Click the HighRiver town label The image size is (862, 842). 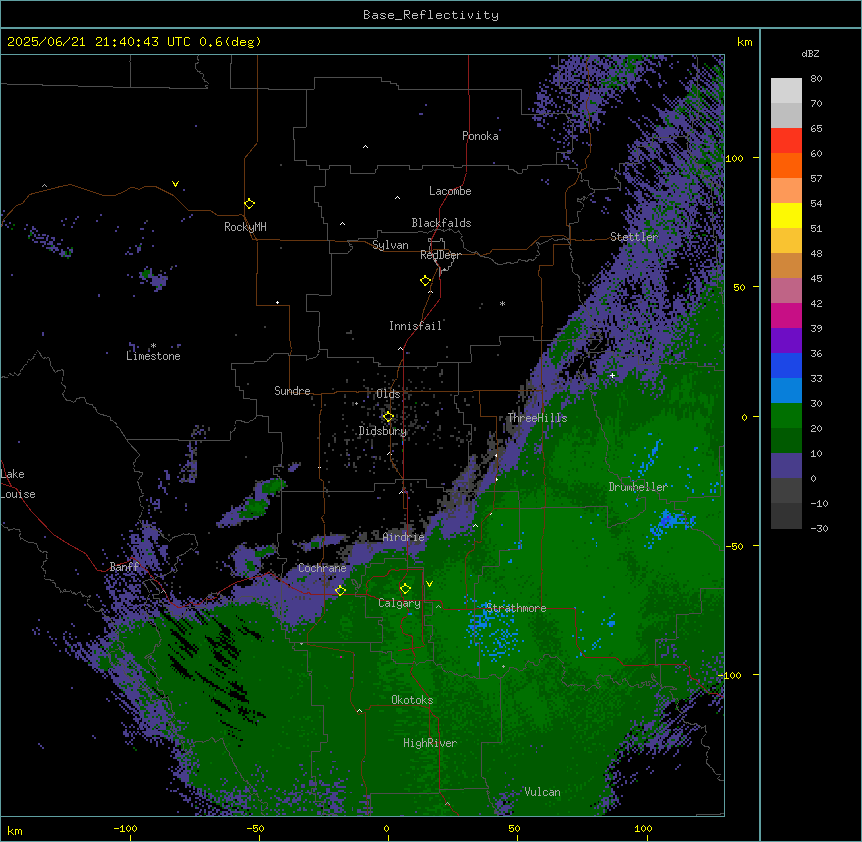[x=430, y=743]
